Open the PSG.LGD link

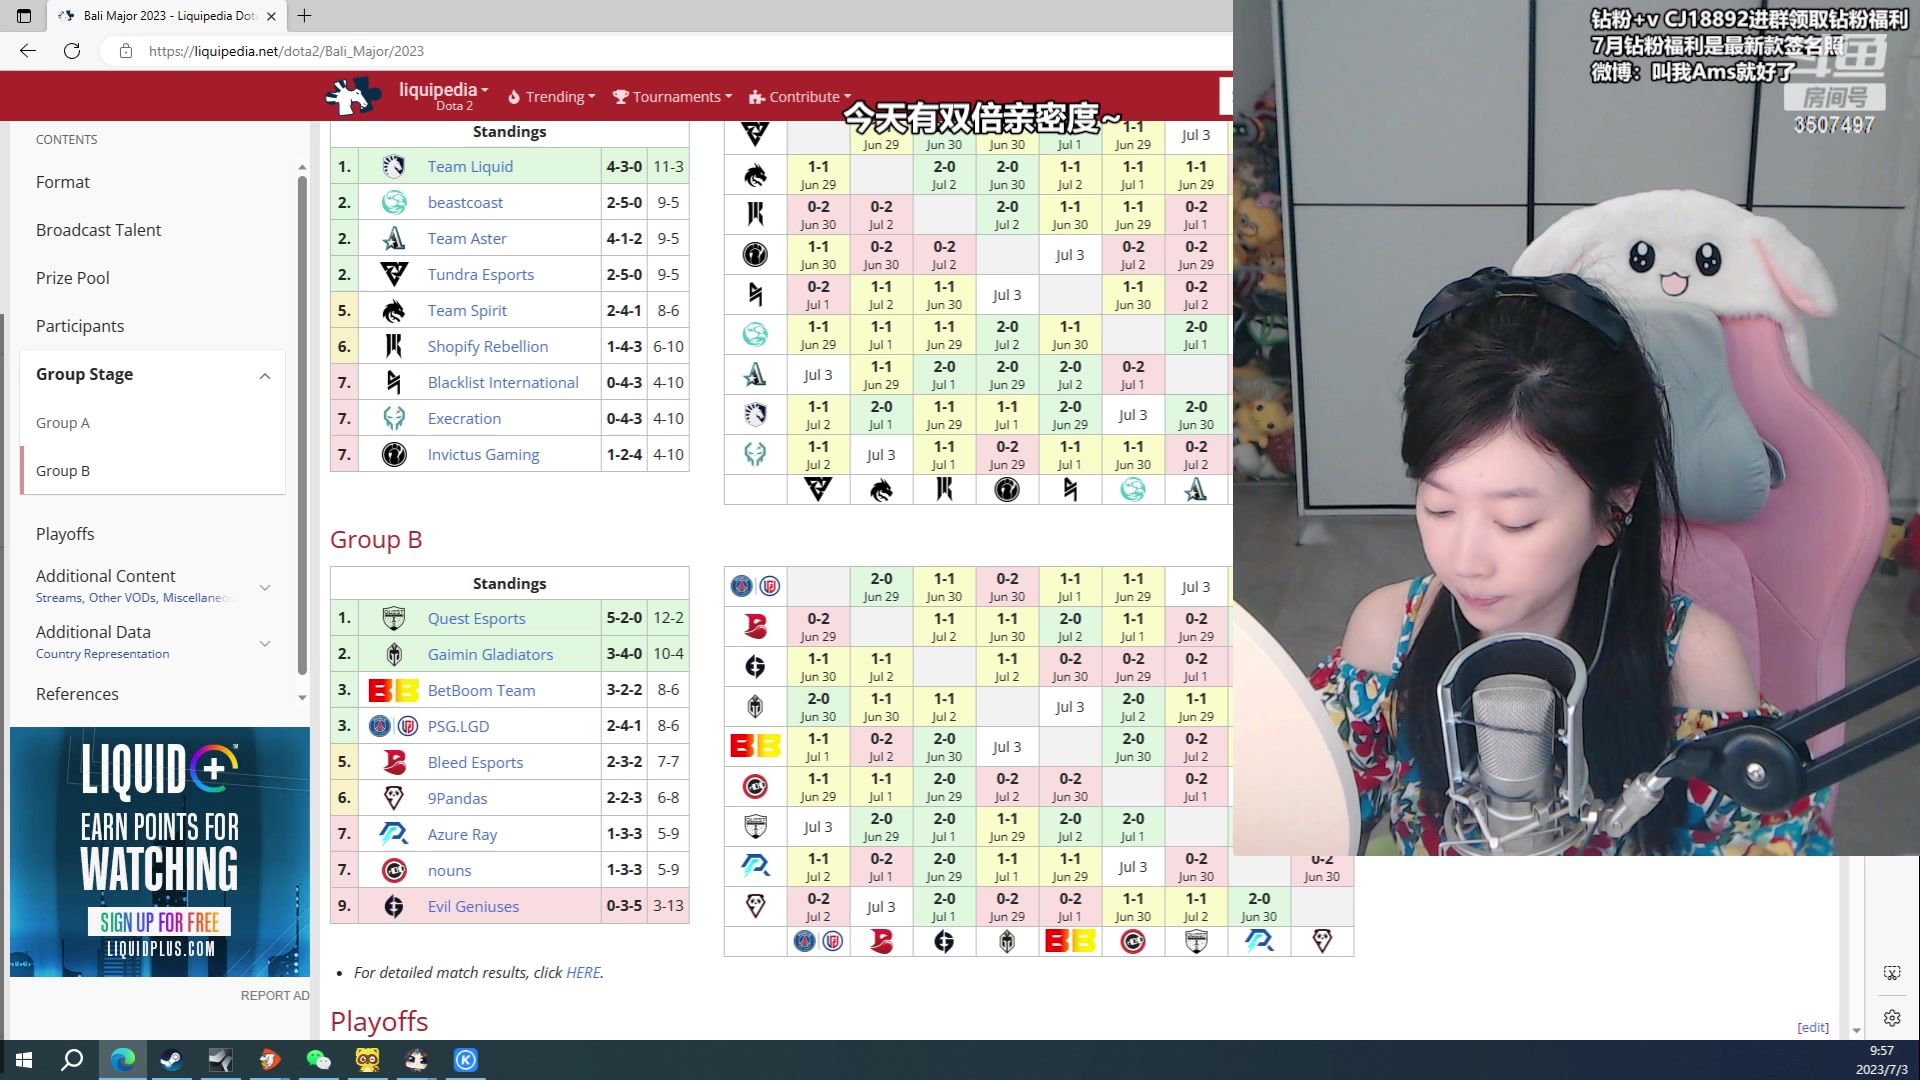point(459,727)
